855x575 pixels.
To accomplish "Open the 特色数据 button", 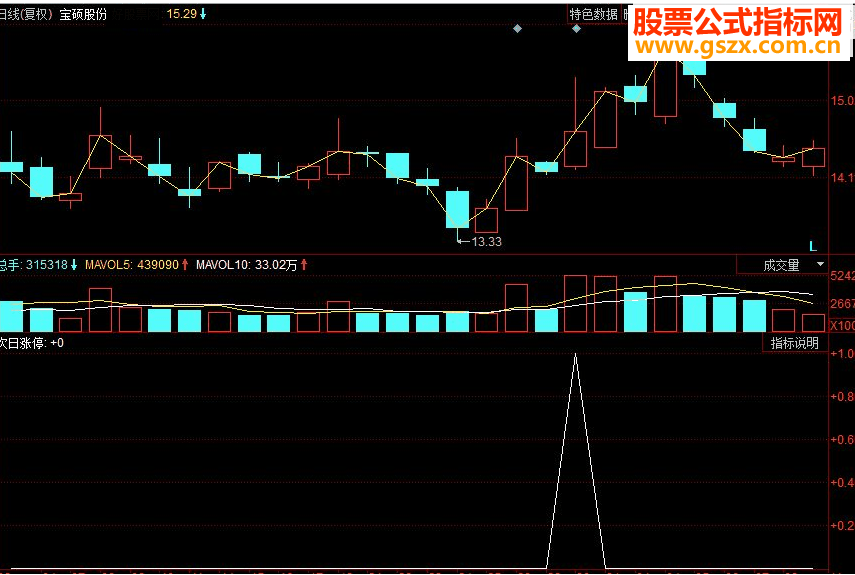I will coord(593,14).
